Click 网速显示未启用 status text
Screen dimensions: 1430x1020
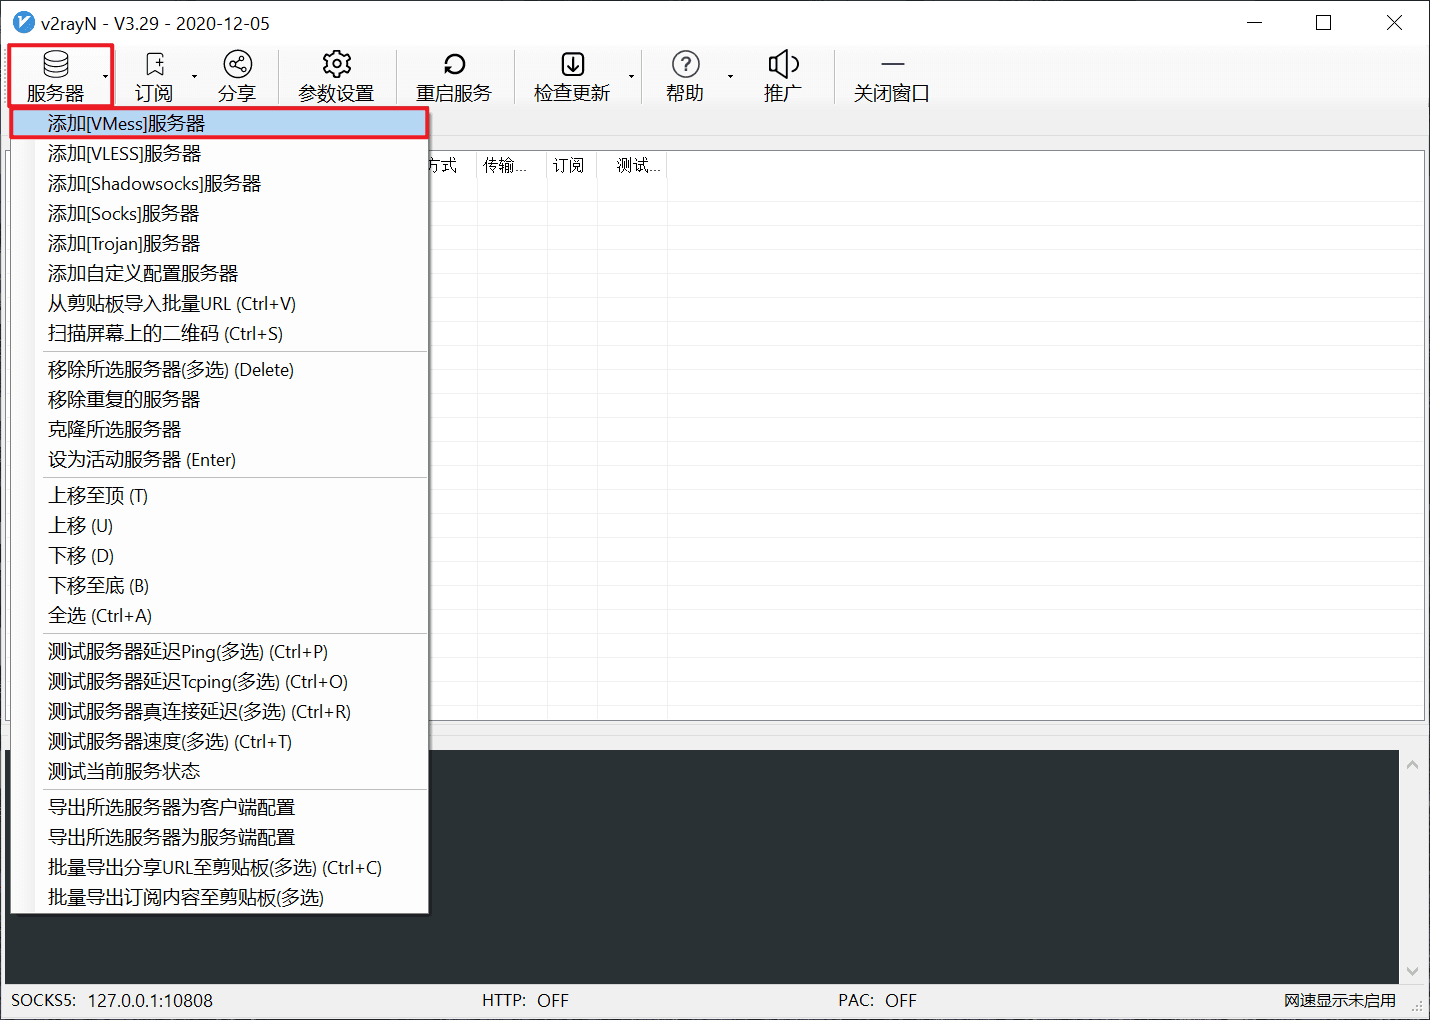pos(1340,1000)
